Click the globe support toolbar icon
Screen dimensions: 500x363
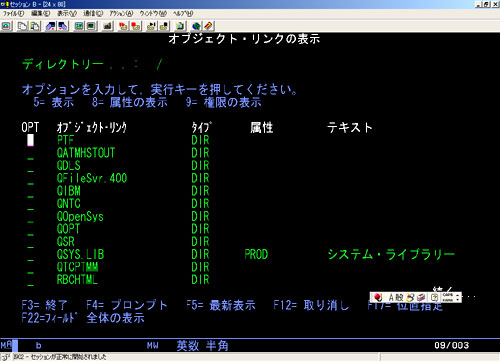tap(196, 26)
